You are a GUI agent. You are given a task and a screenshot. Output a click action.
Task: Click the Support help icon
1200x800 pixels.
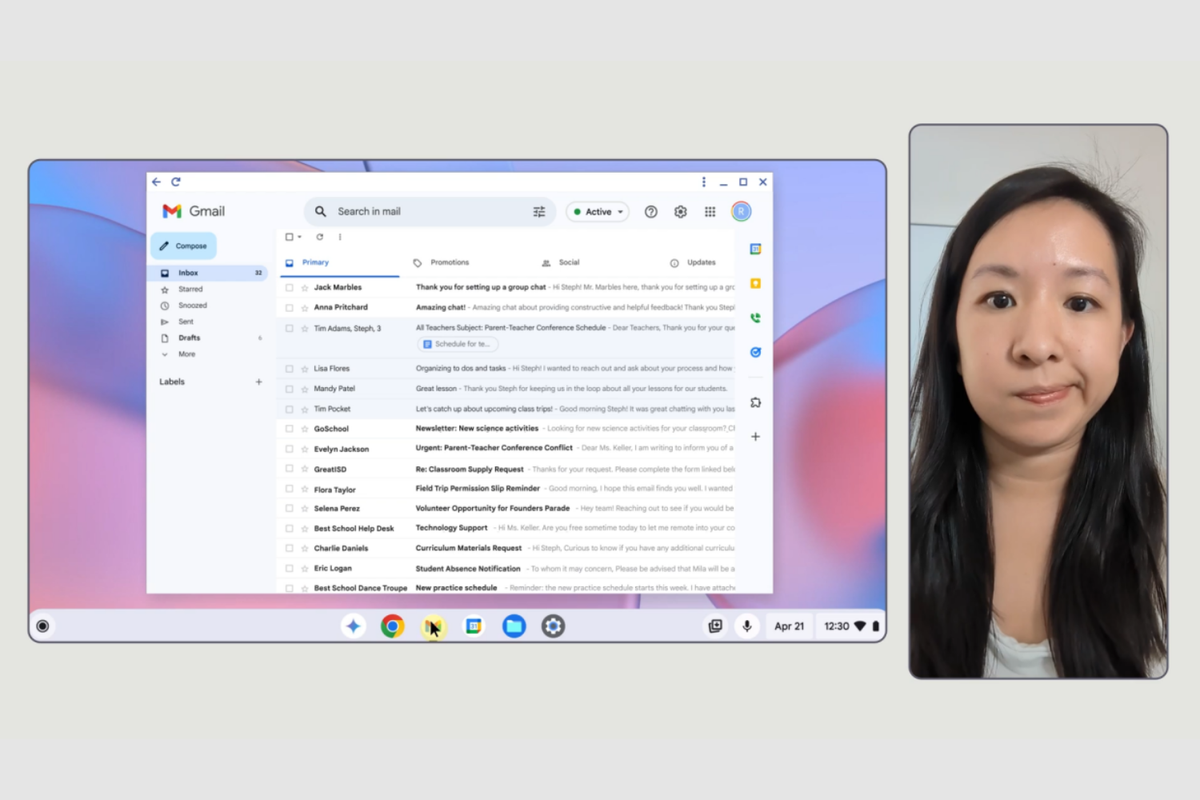coord(651,212)
